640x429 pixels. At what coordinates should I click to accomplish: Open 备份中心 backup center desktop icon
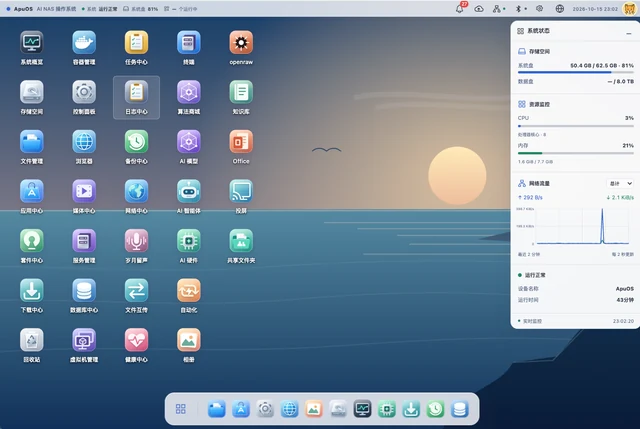coord(136,142)
